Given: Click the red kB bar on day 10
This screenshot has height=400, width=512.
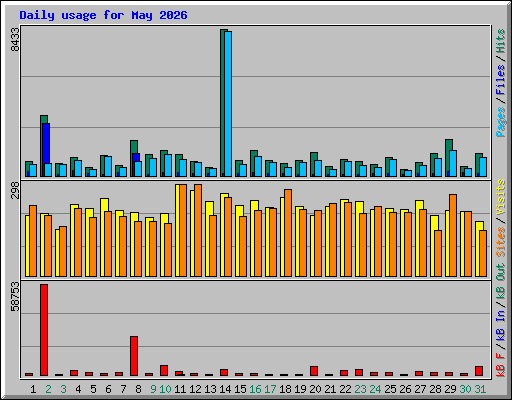Looking at the screenshot, I should [164, 370].
